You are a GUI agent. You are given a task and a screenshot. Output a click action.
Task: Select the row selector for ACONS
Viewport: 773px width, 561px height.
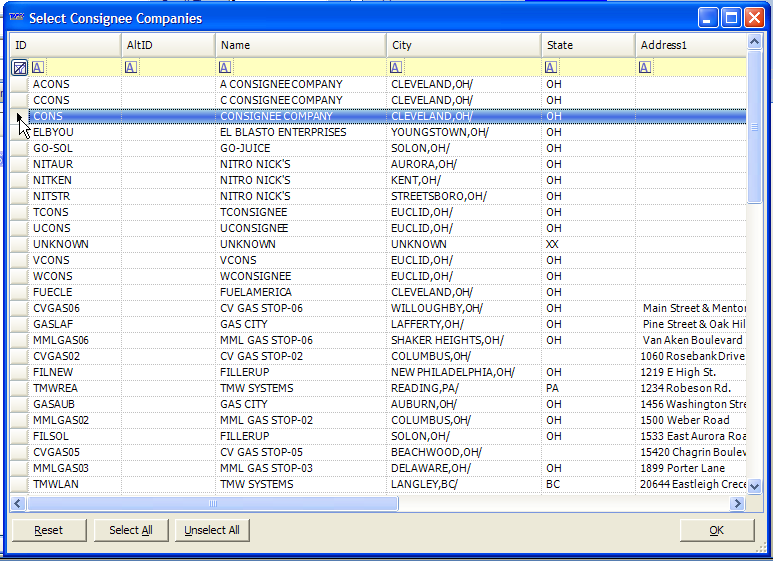click(x=19, y=84)
